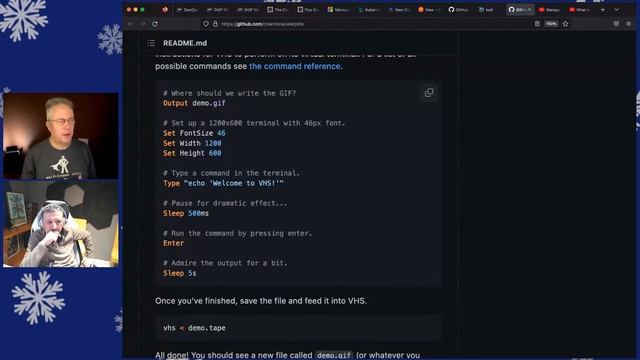Reset the 100% zoom level badge
This screenshot has height=360, width=640.
pyautogui.click(x=551, y=24)
